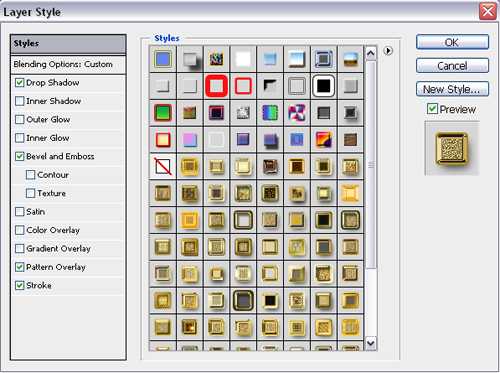The height and width of the screenshot is (373, 500).
Task: Close the Layer Style dialog
Action: click(488, 12)
